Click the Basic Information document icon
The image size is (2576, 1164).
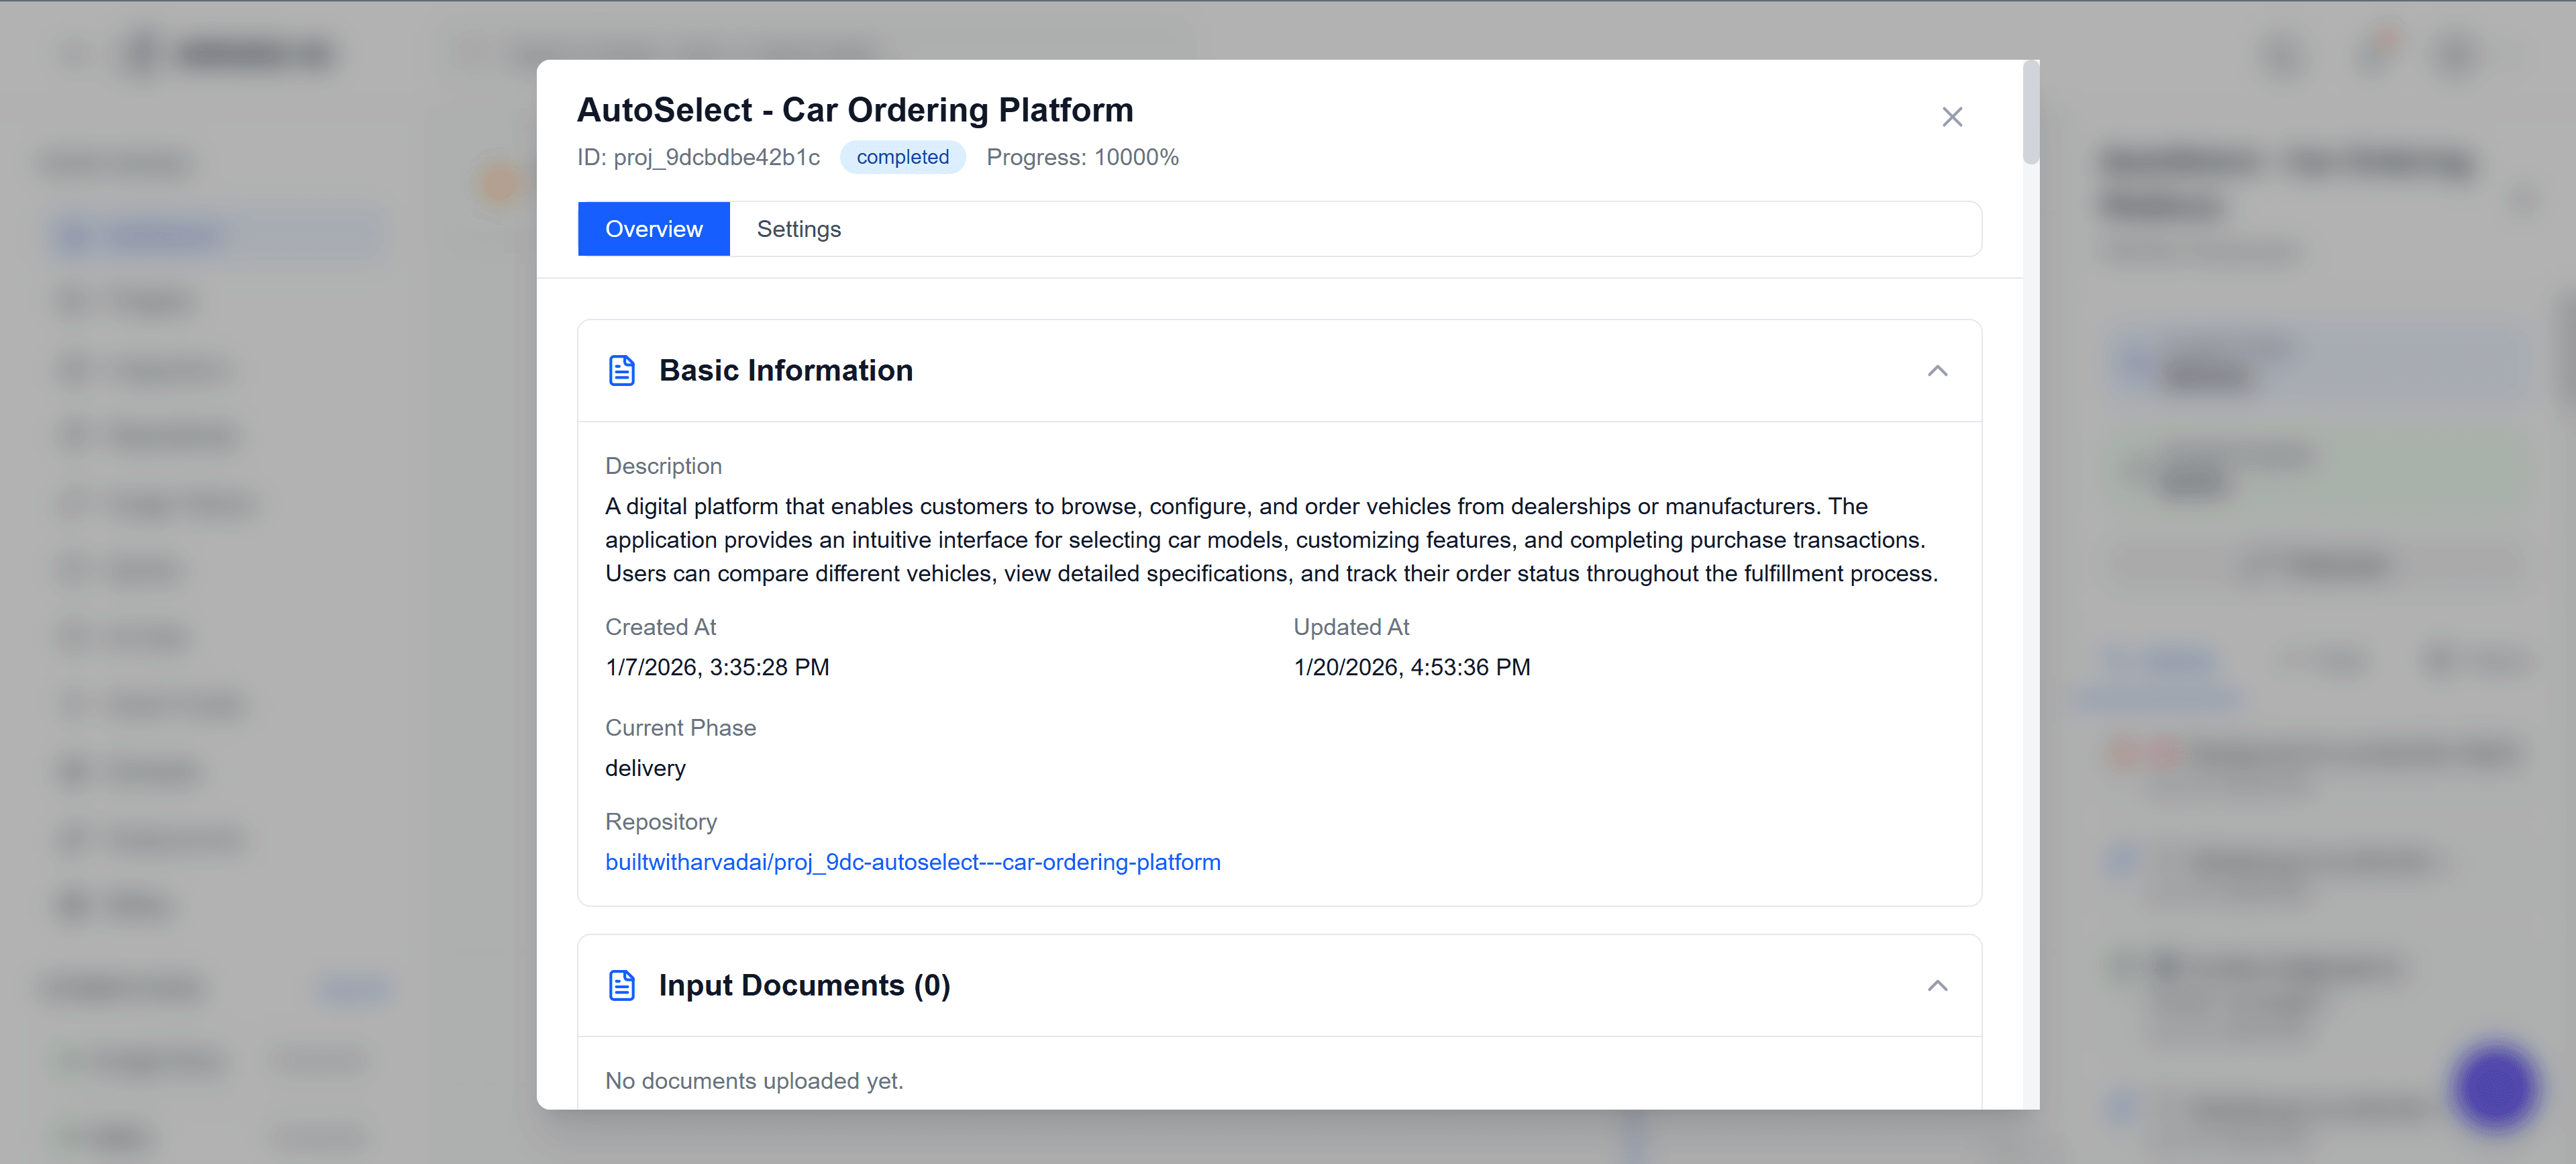click(621, 371)
